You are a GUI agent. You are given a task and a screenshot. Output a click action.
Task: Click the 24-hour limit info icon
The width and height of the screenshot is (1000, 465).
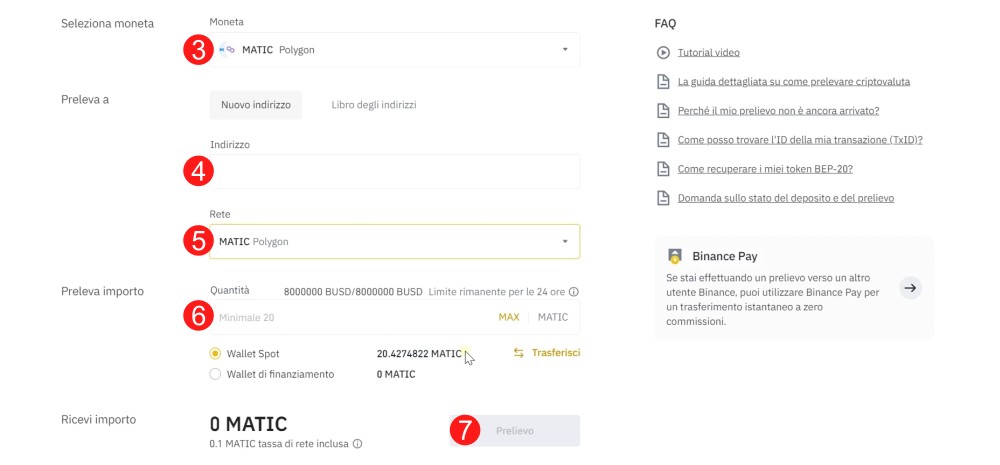[574, 292]
